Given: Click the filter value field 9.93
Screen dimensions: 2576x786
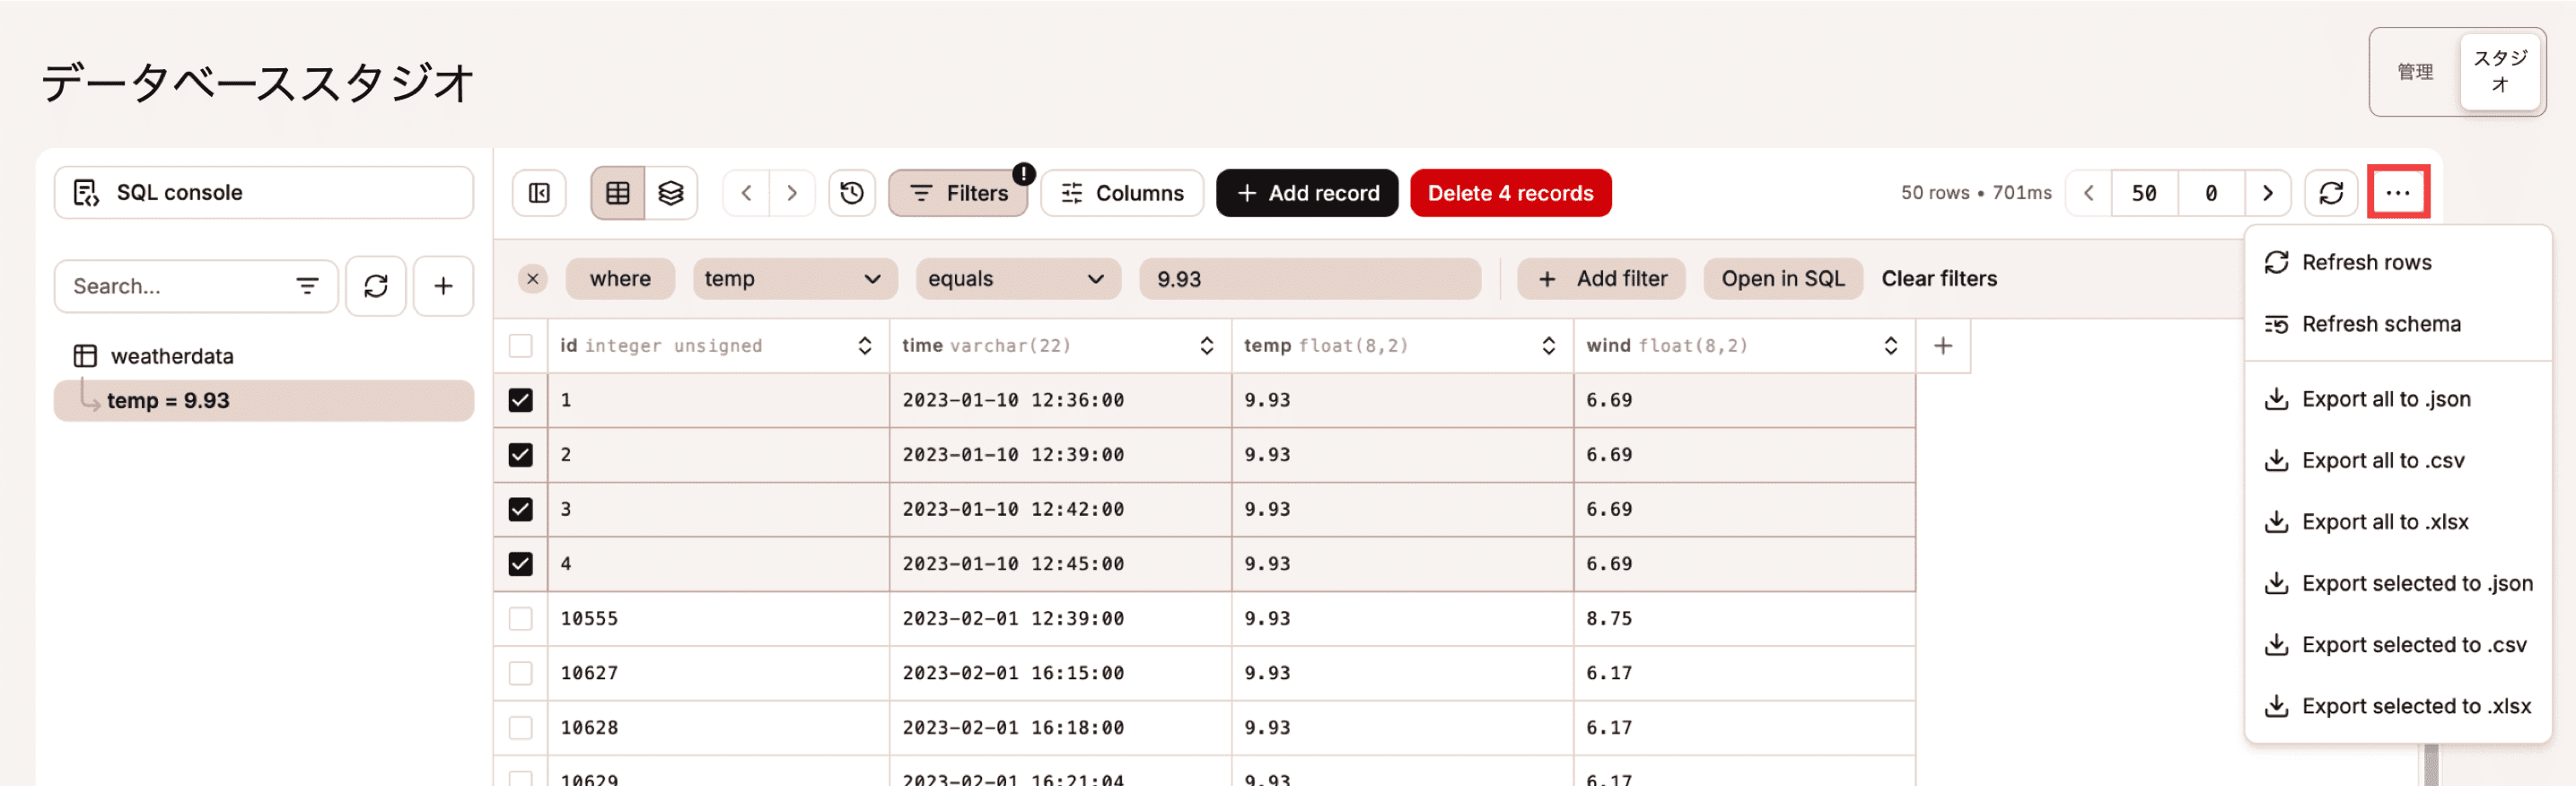Looking at the screenshot, I should click(x=1308, y=279).
